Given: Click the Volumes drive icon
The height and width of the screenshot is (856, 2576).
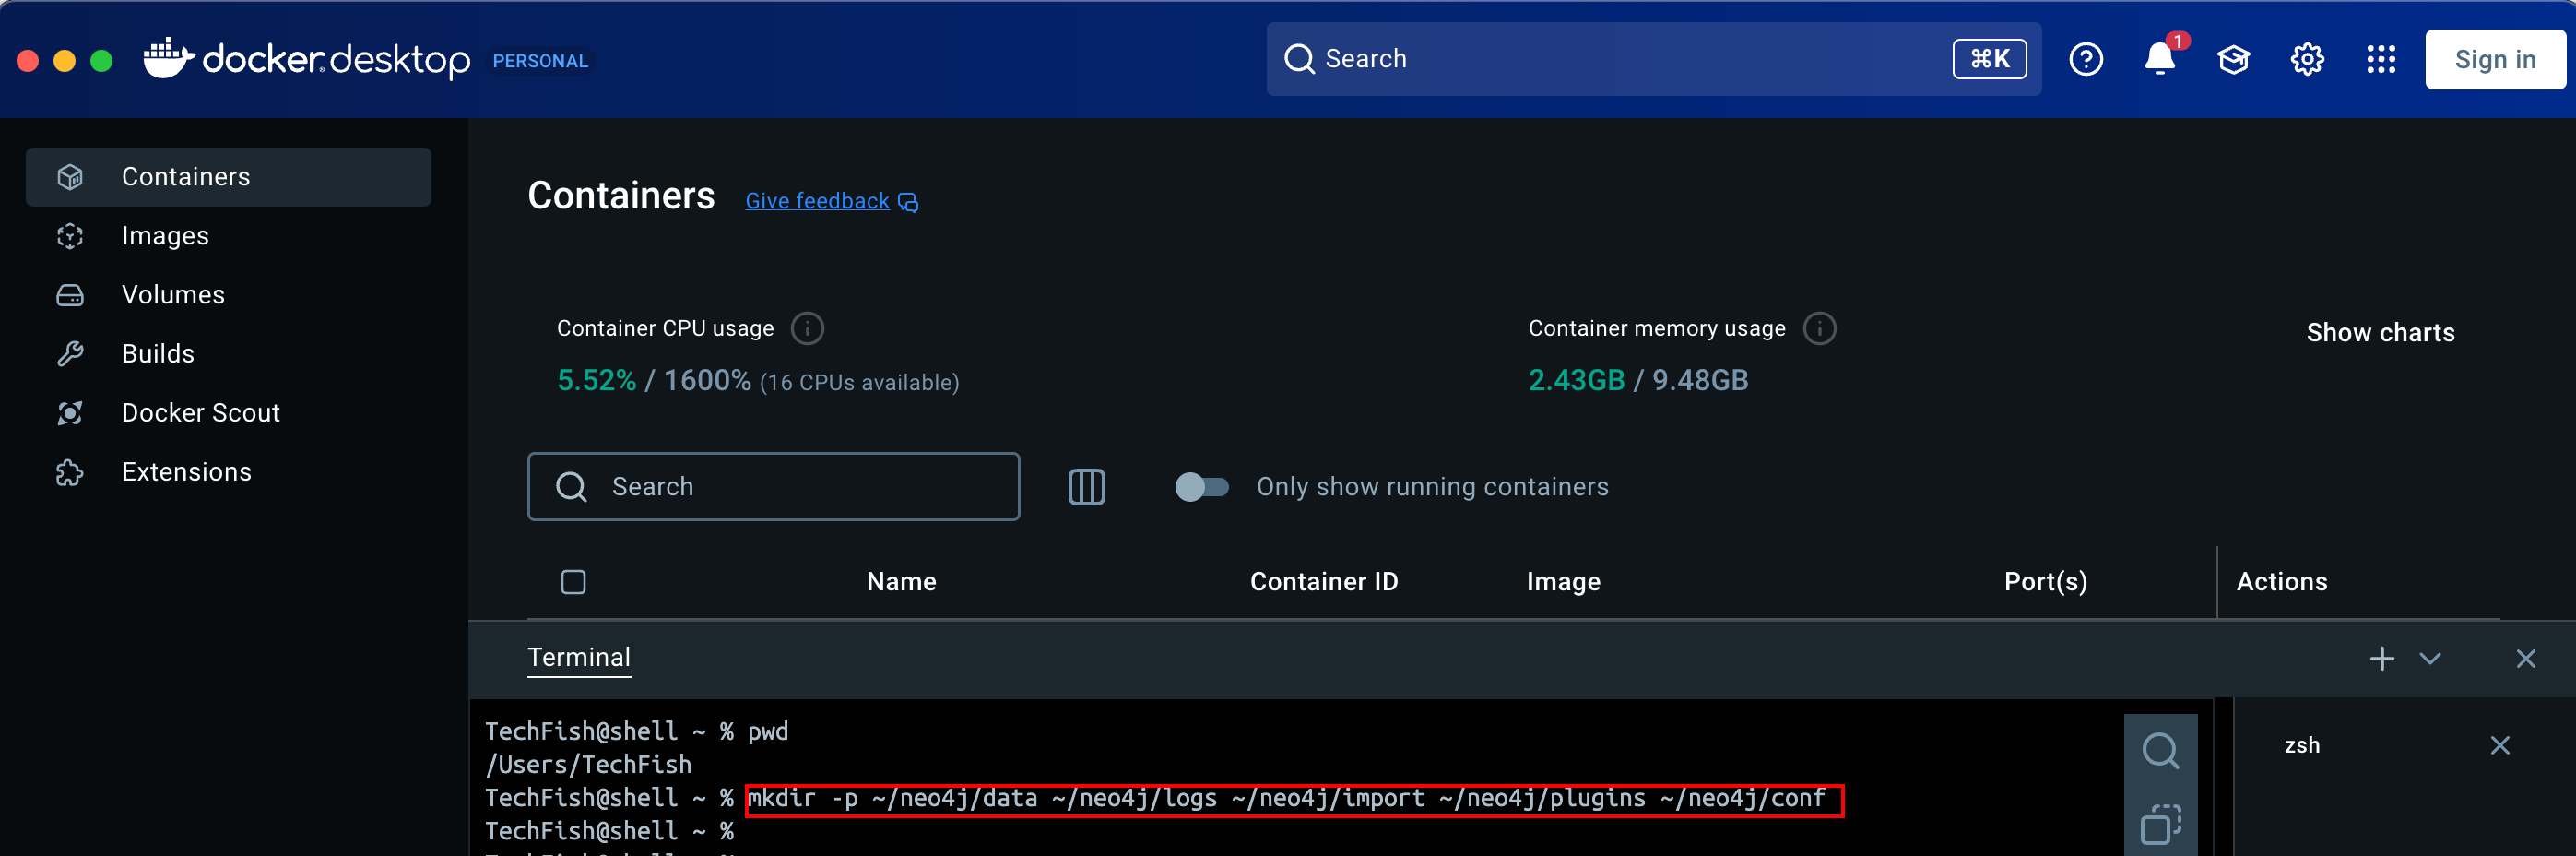Looking at the screenshot, I should click(x=70, y=295).
